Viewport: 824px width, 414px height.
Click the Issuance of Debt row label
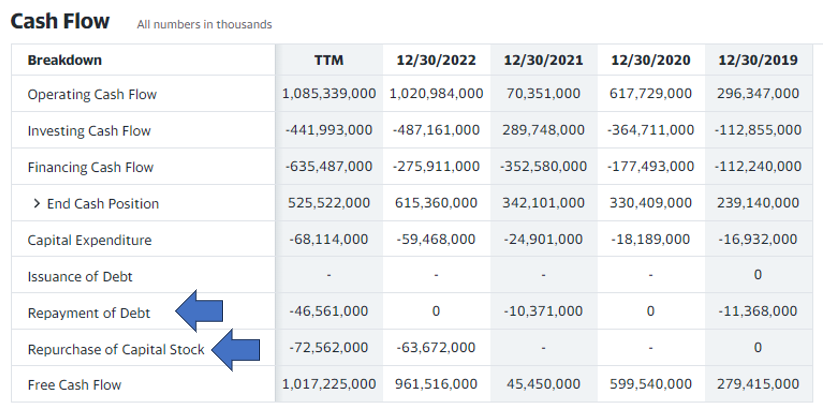point(80,276)
